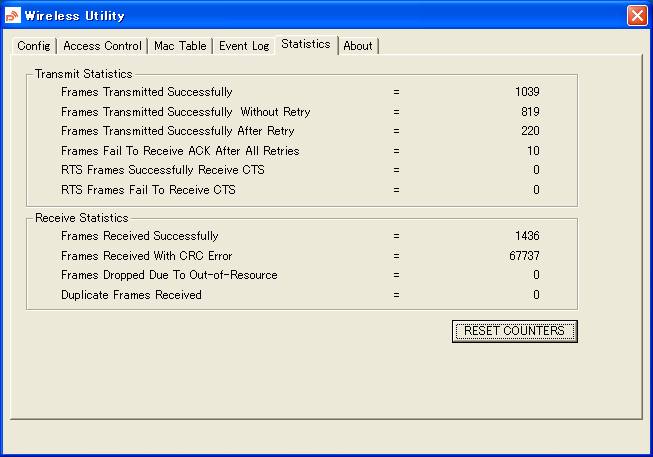Click the "Transmit Statistics" group heading
The height and width of the screenshot is (457, 653).
point(84,74)
